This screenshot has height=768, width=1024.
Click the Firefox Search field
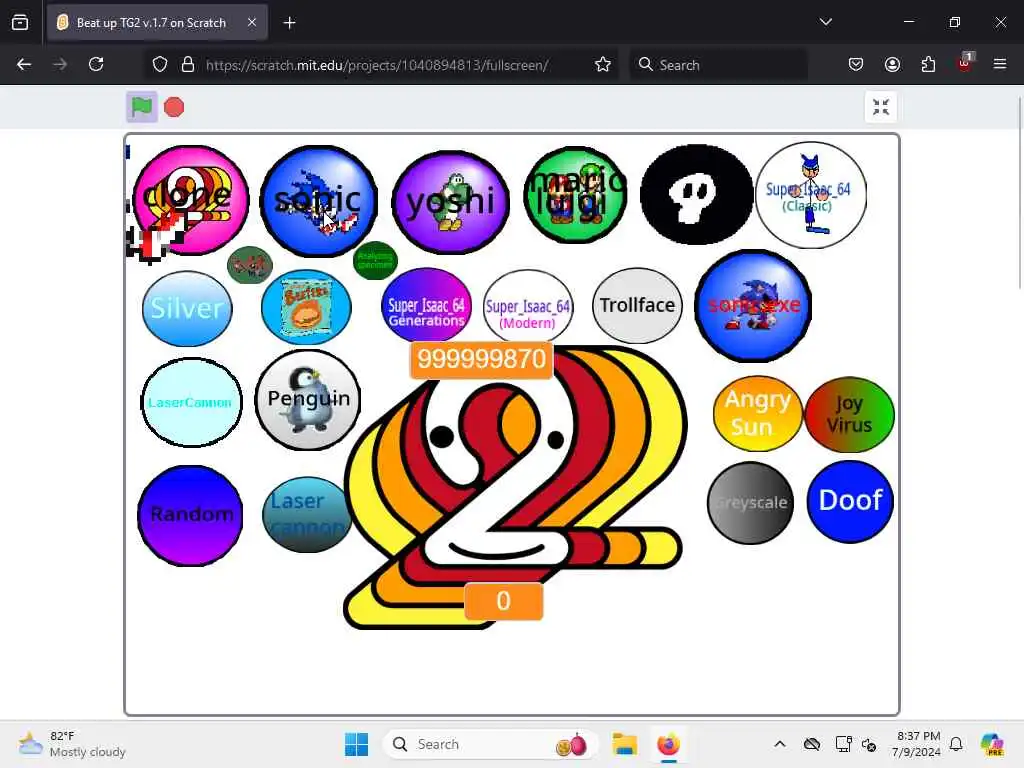[x=718, y=65]
